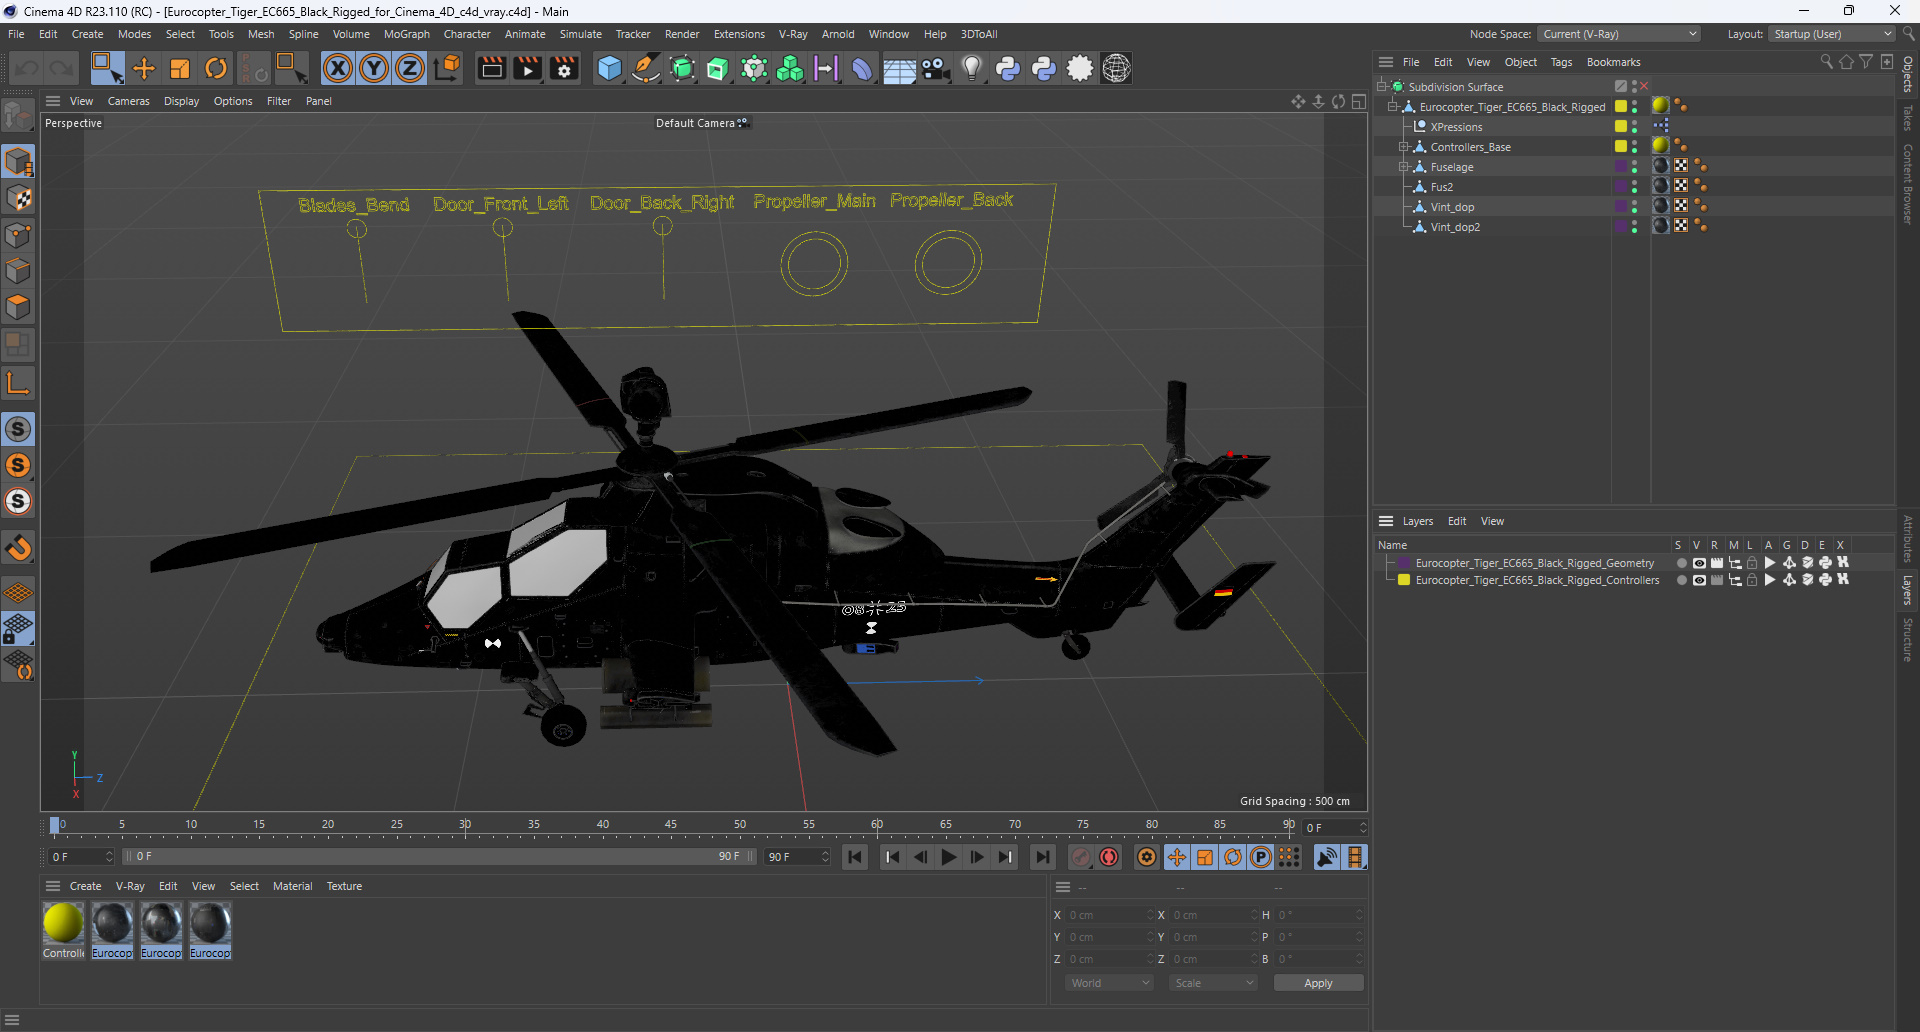Select Texture mode checkered cube icon
This screenshot has width=1920, height=1032.
(x=18, y=198)
